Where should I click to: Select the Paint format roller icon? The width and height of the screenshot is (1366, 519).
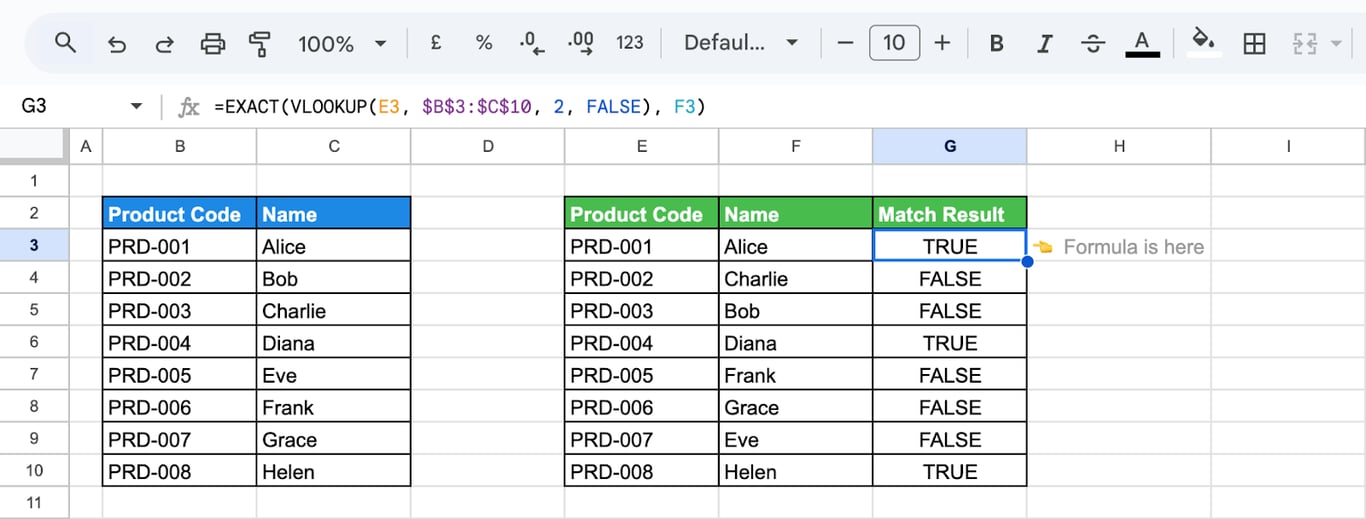(x=260, y=44)
